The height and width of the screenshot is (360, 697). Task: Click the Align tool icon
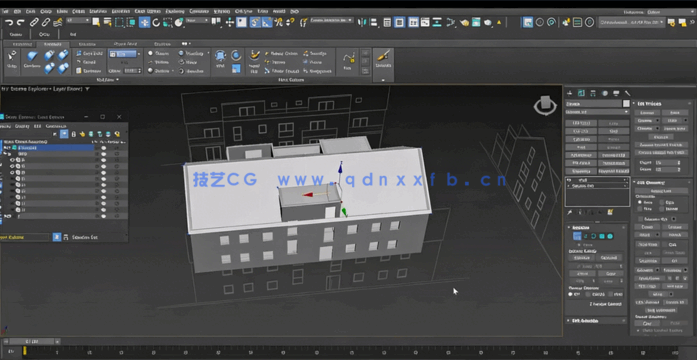[375, 22]
